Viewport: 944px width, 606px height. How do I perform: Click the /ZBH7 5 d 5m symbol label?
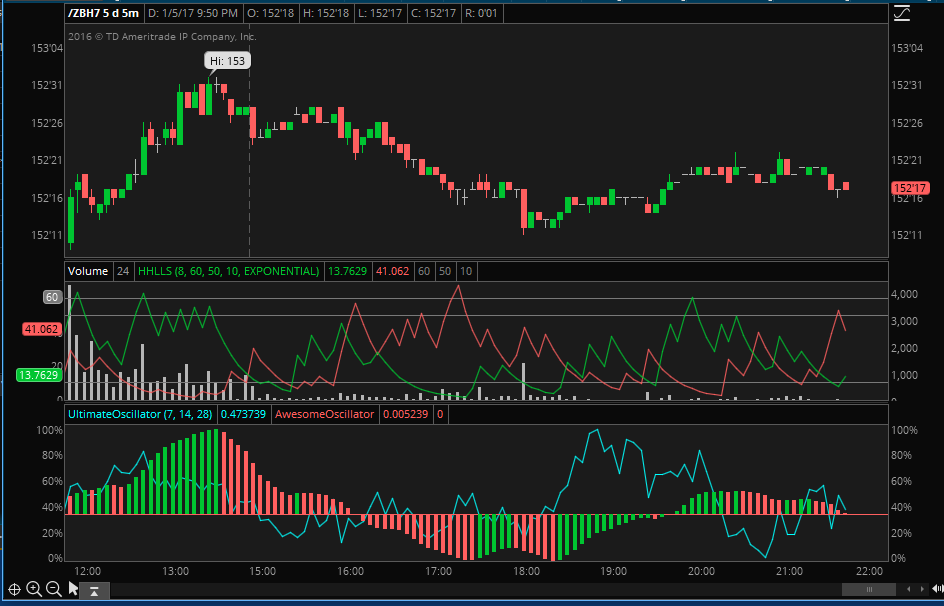(103, 14)
